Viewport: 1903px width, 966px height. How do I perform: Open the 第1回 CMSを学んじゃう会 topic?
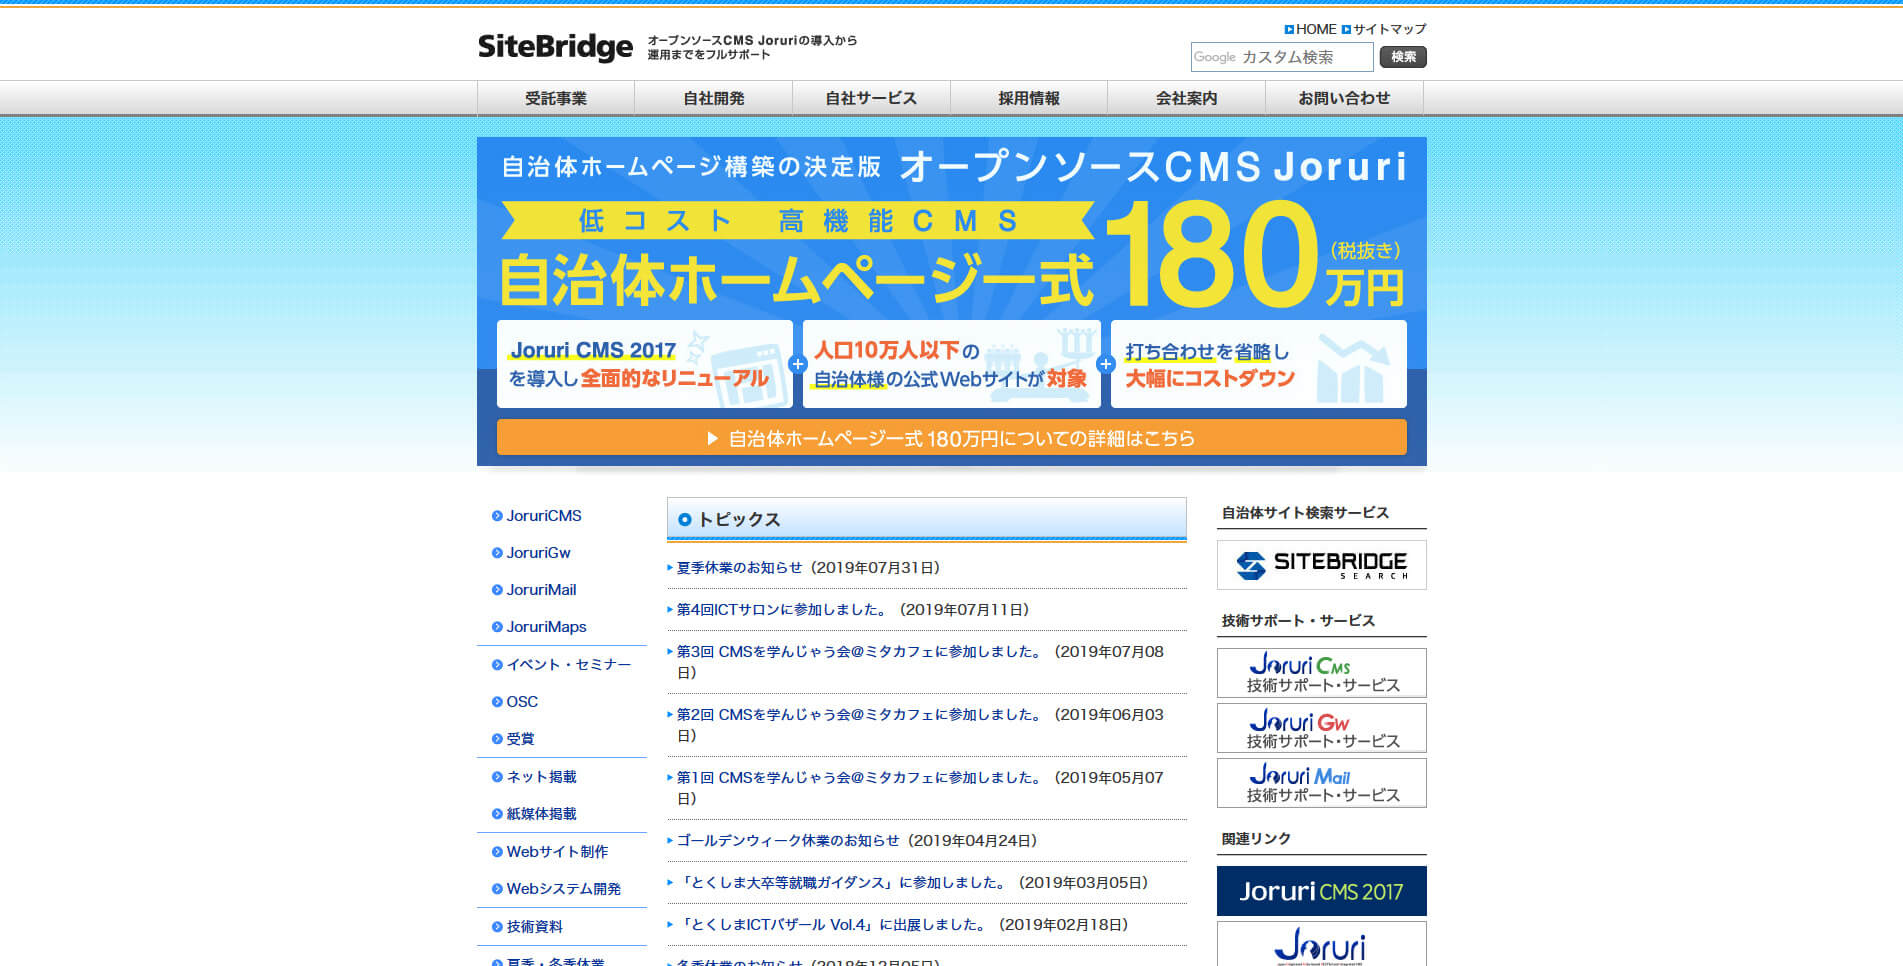click(859, 778)
